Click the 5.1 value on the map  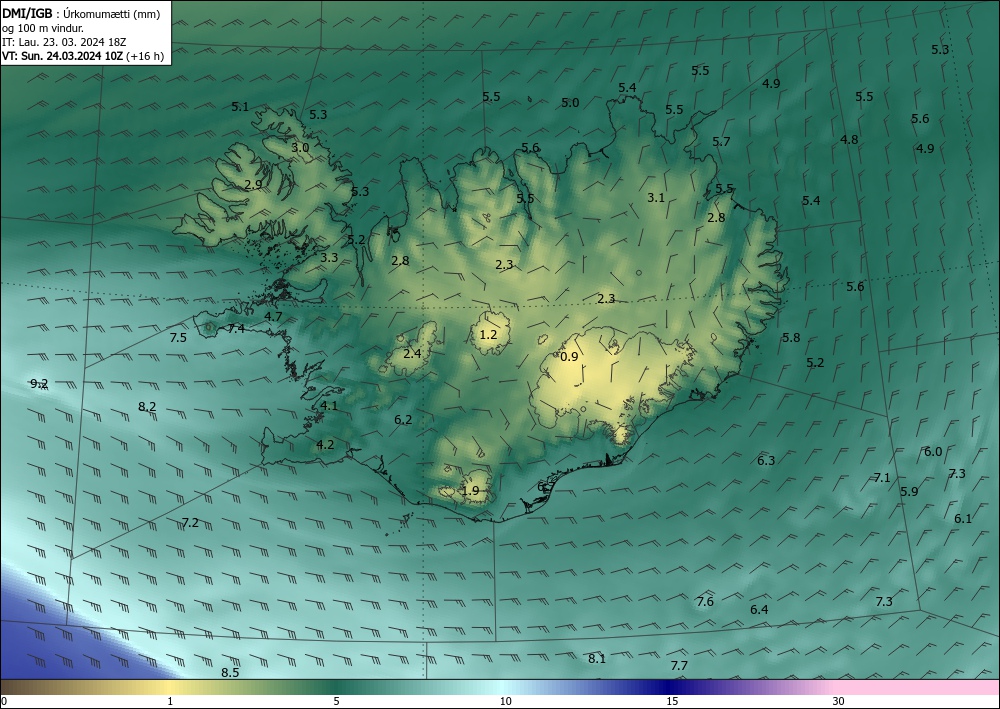pyautogui.click(x=240, y=107)
